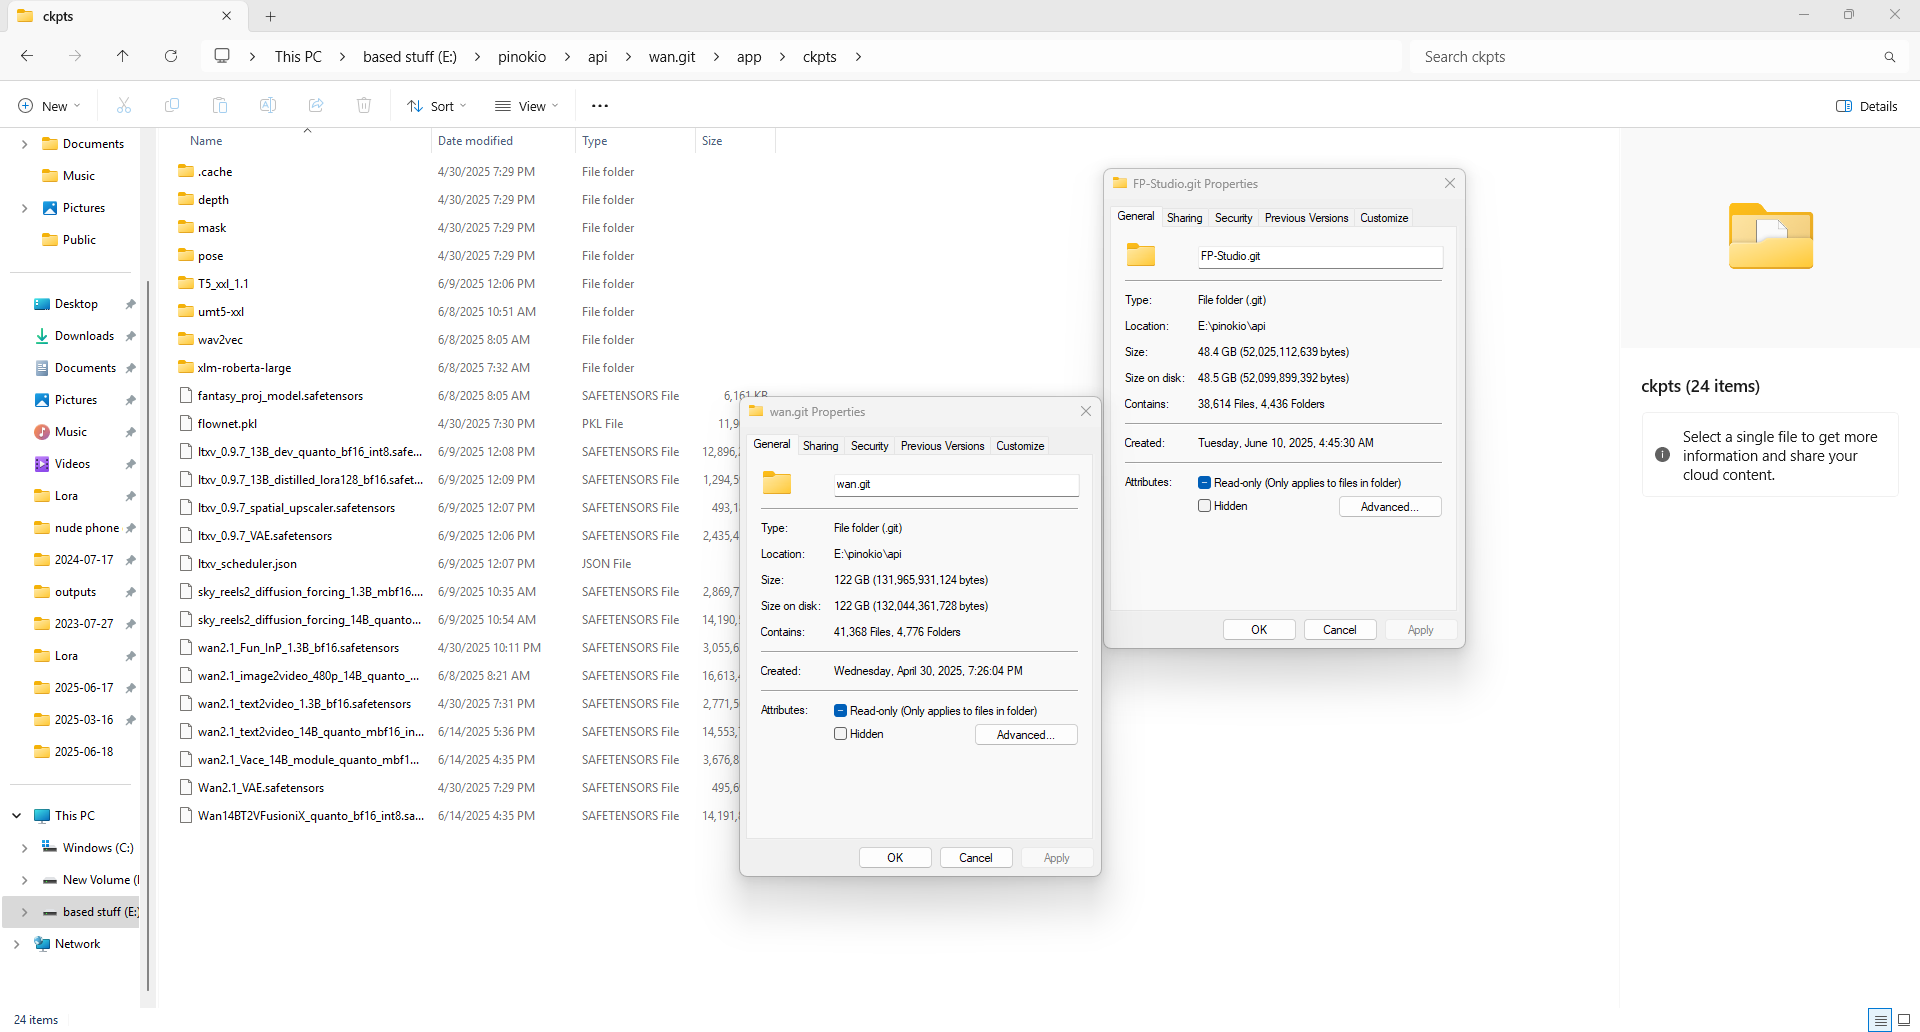This screenshot has height=1032, width=1920.
Task: Click Advanced... in wan.git Properties
Action: click(x=1026, y=735)
